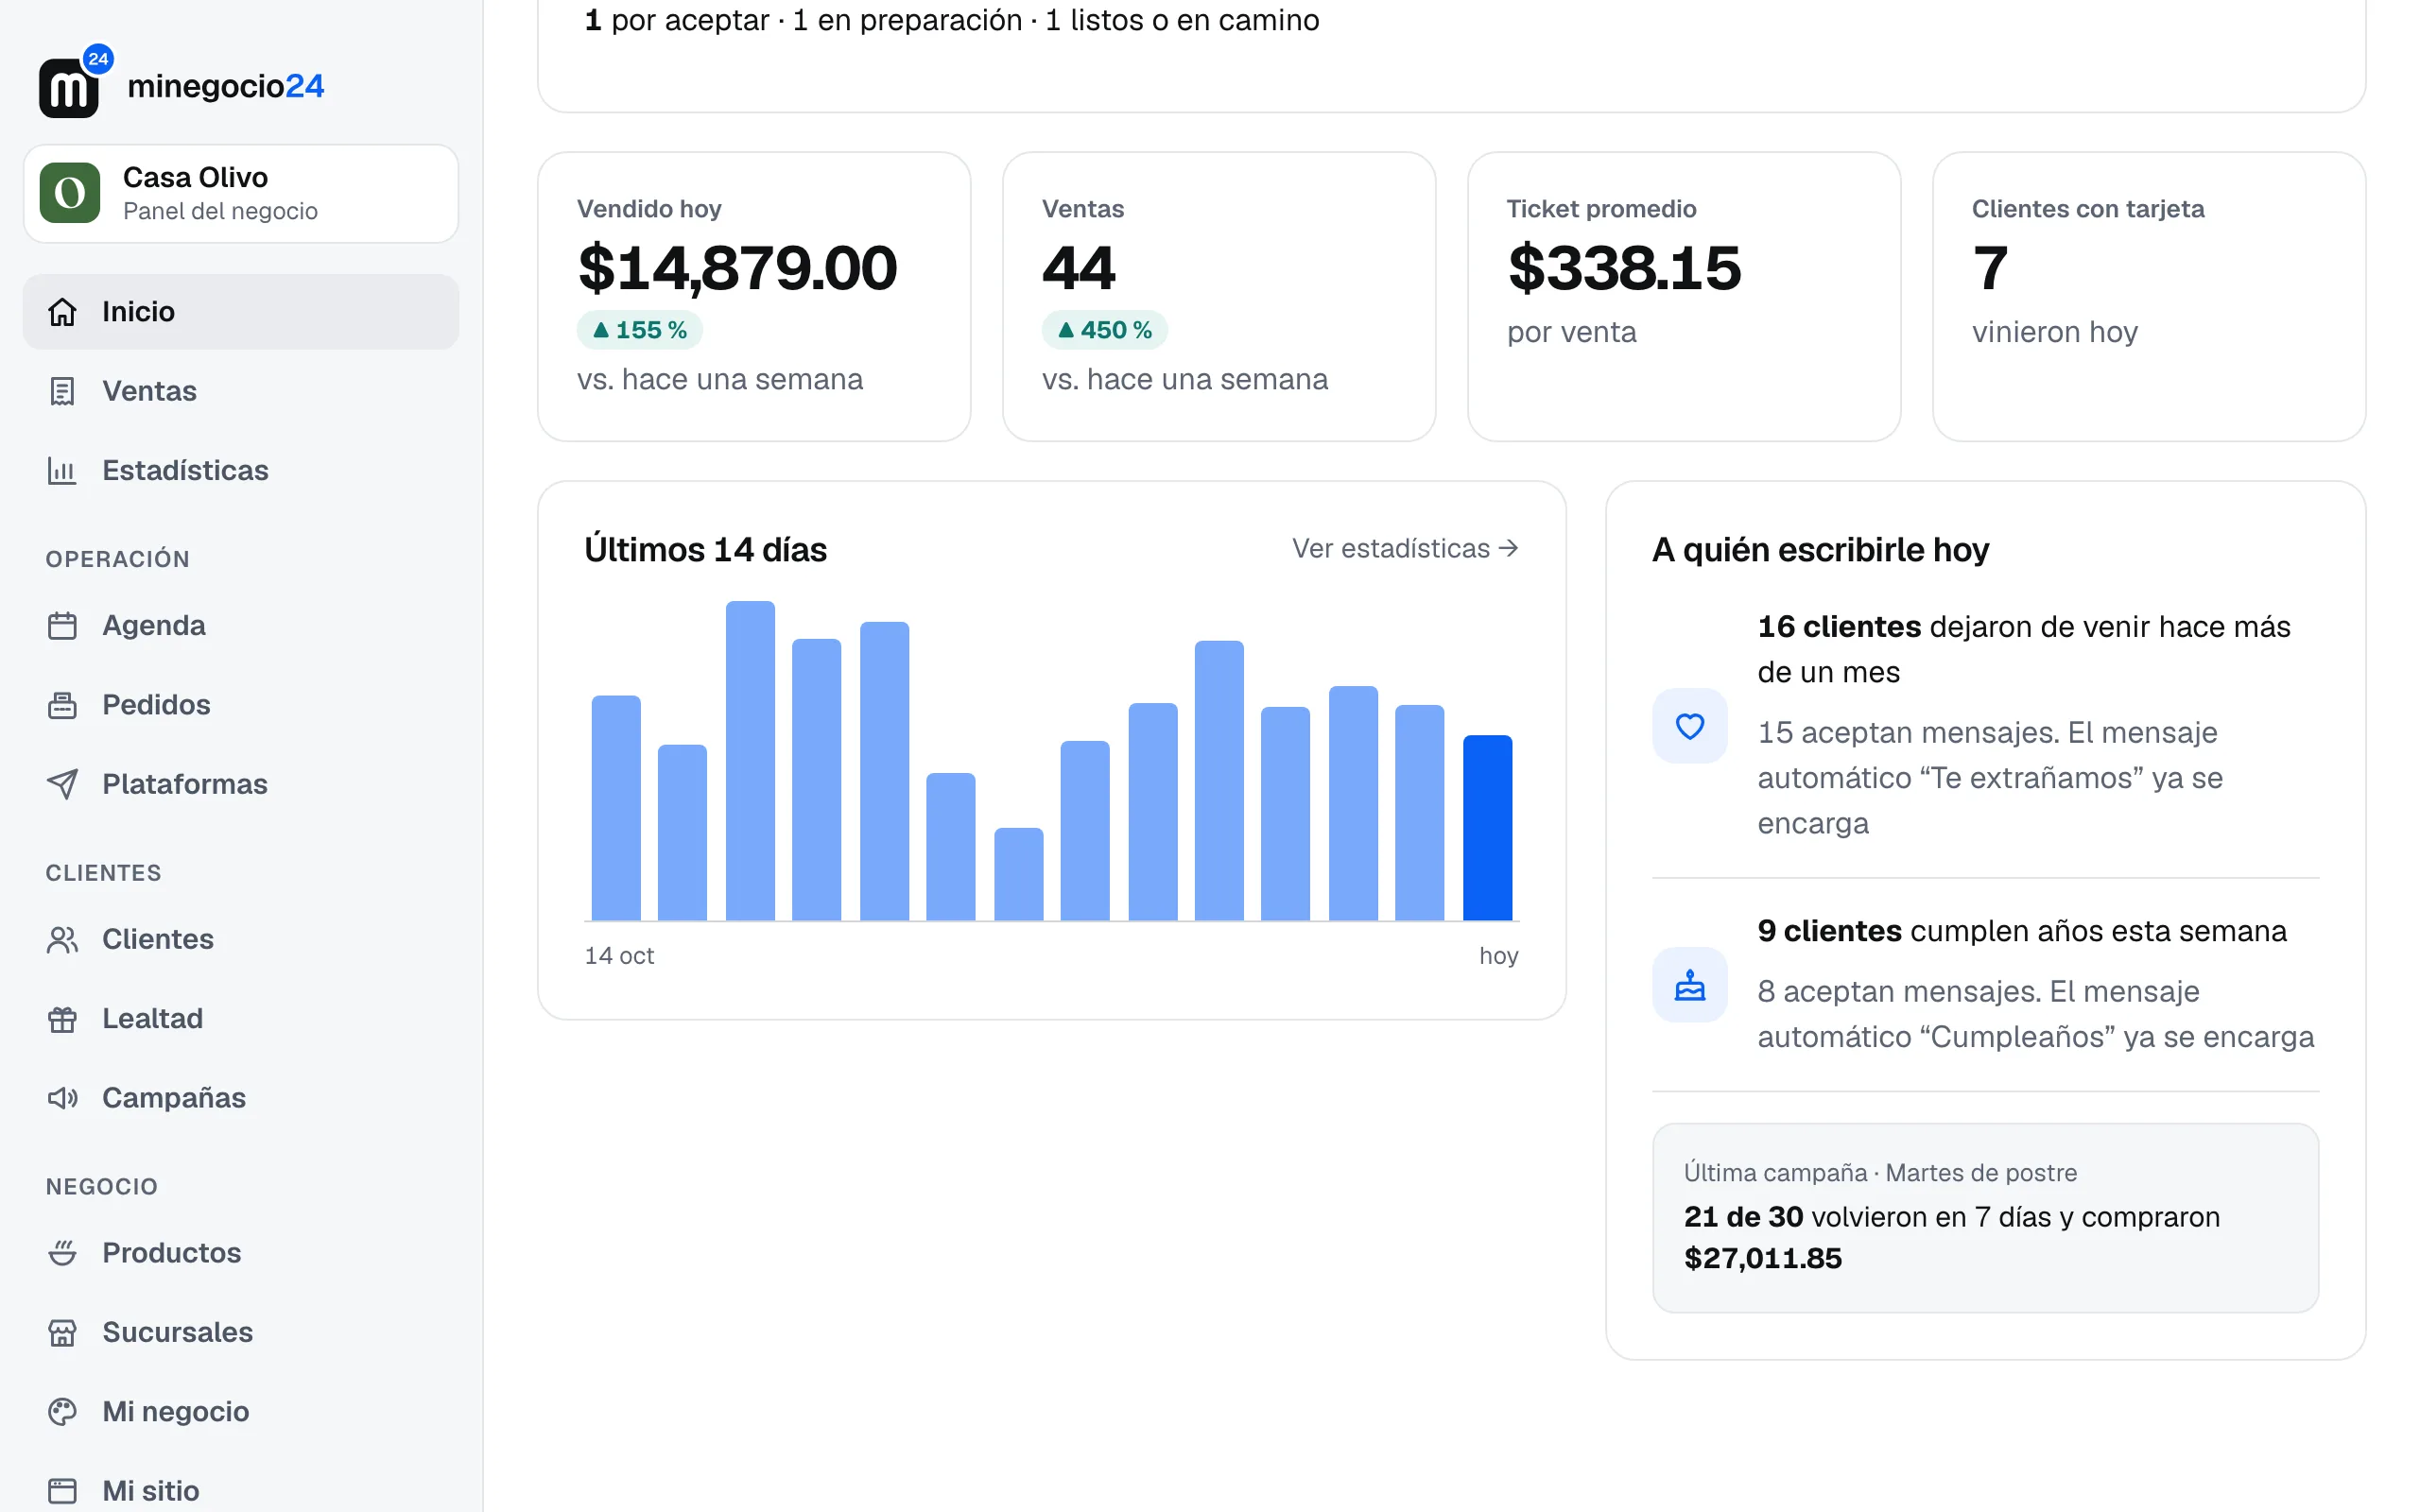Click the Inicio home icon

(x=62, y=312)
